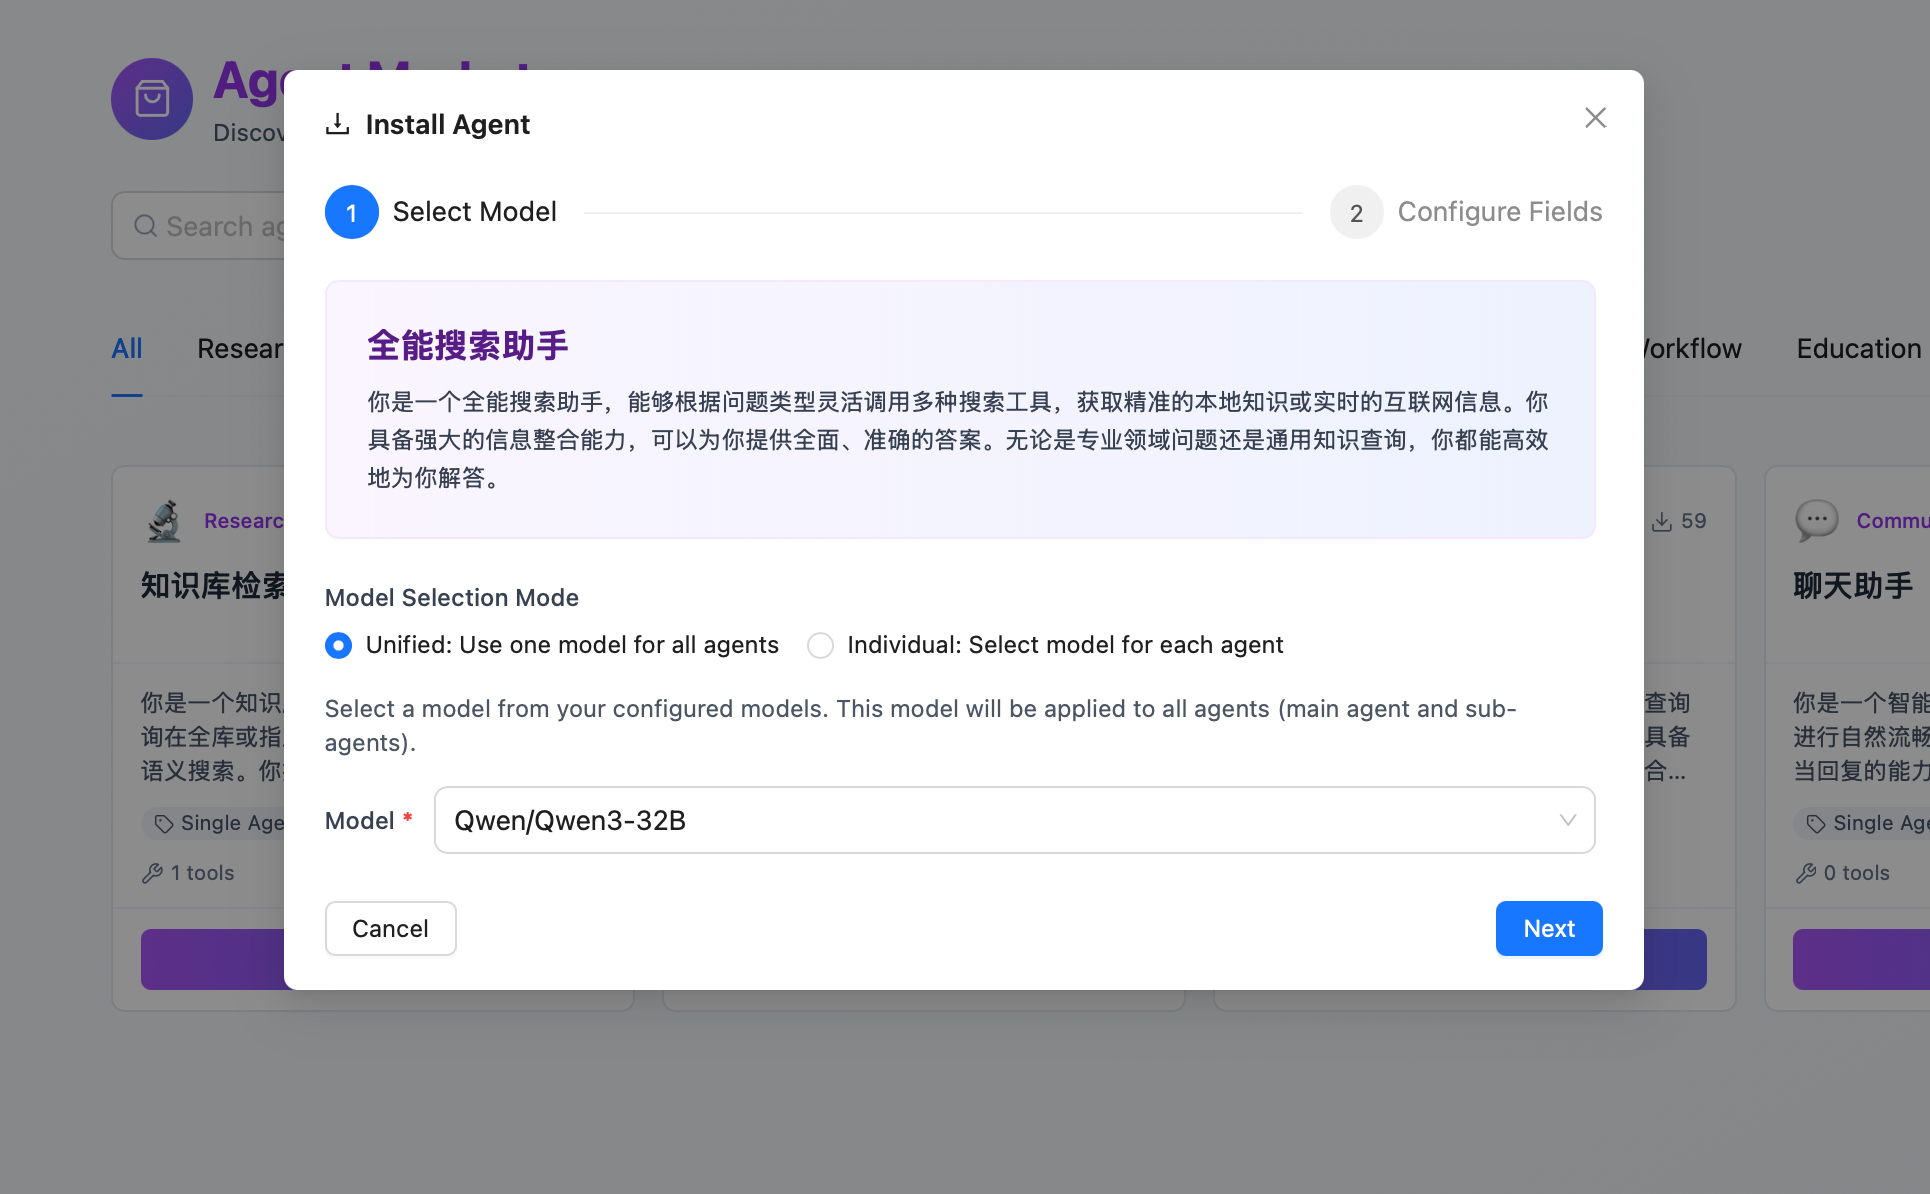Switch to the All tab
Image resolution: width=1930 pixels, height=1194 pixels.
coord(127,348)
